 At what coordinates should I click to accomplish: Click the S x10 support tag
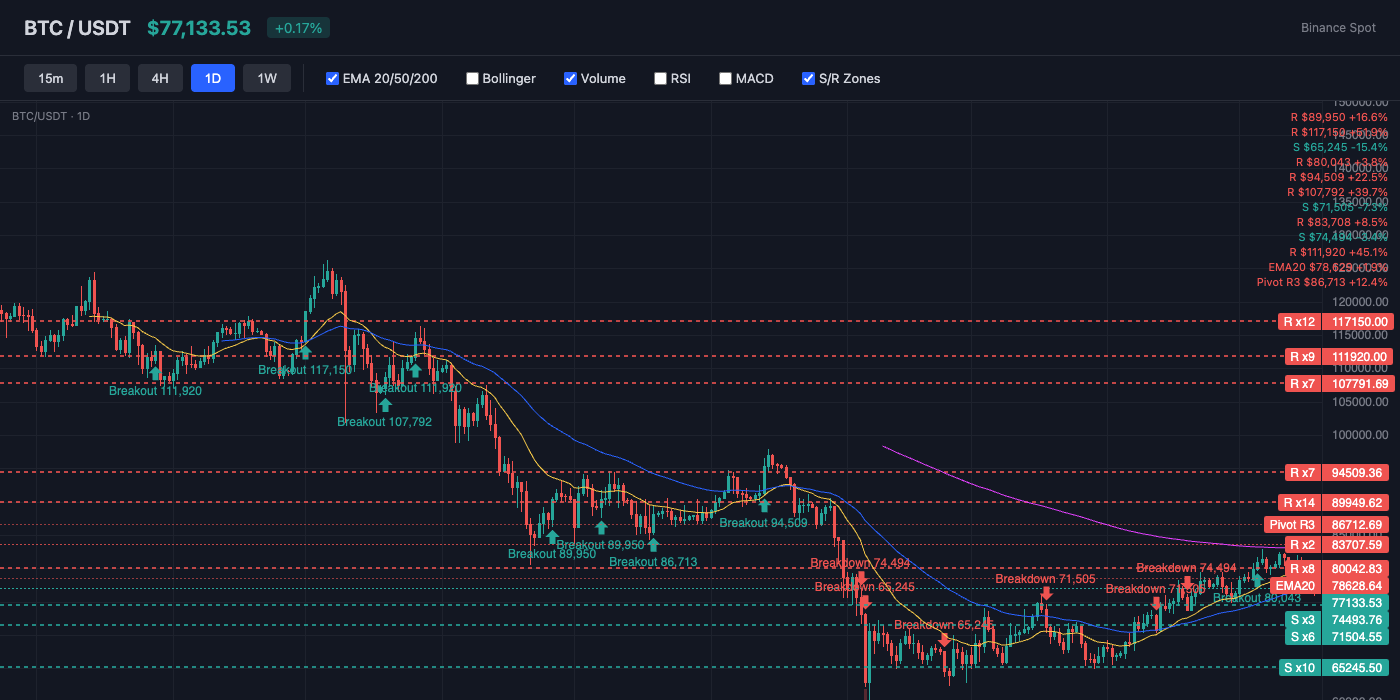tap(1299, 667)
